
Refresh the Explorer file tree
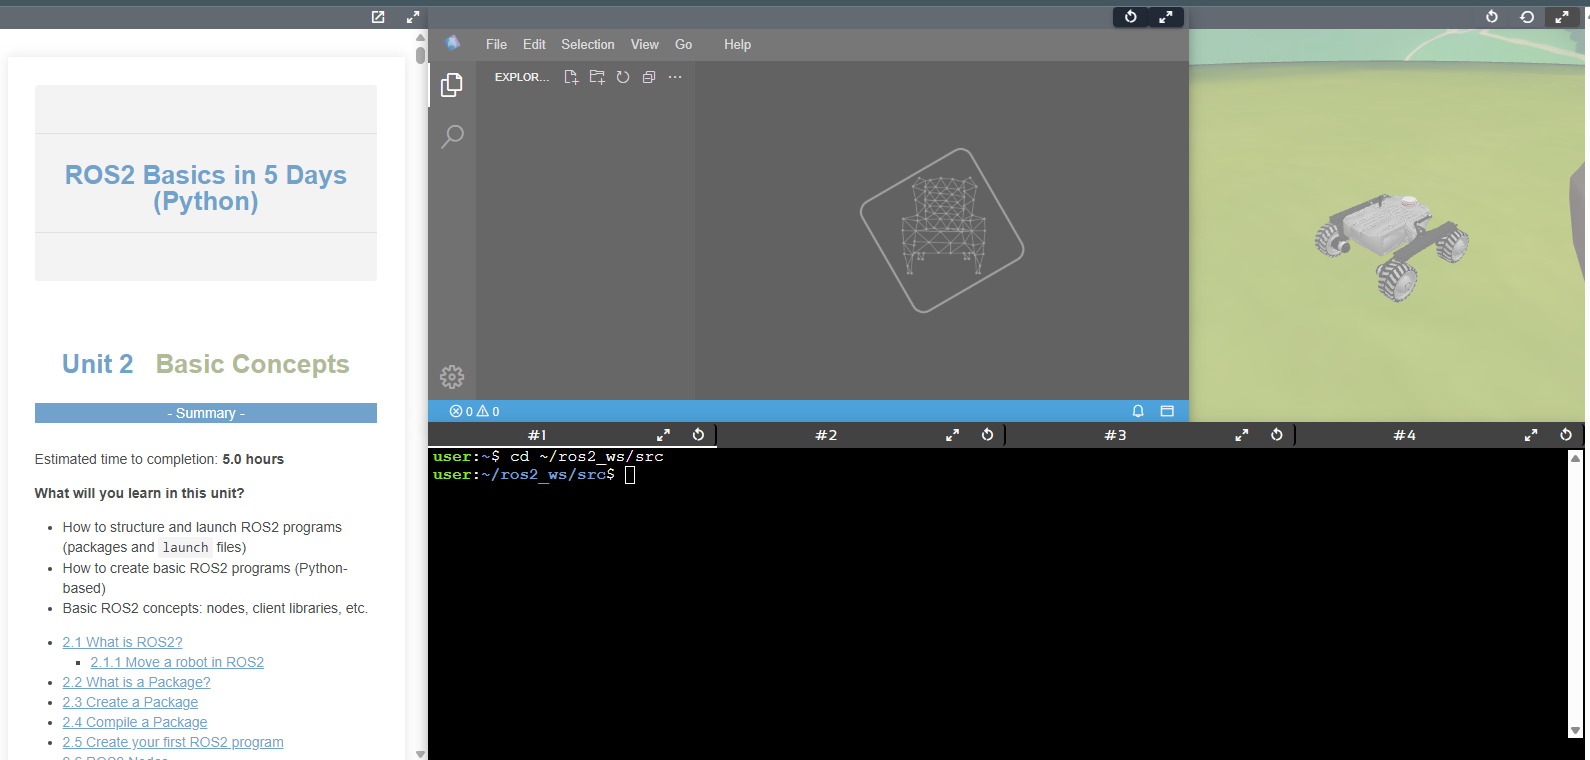623,77
